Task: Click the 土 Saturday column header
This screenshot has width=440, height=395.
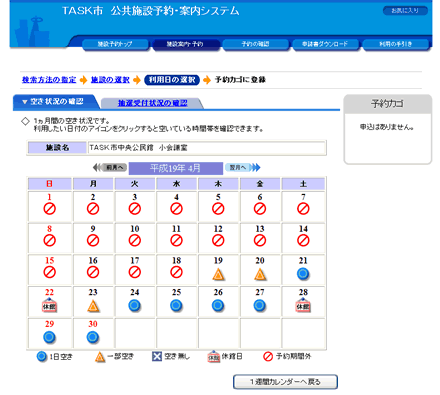Action: (303, 184)
